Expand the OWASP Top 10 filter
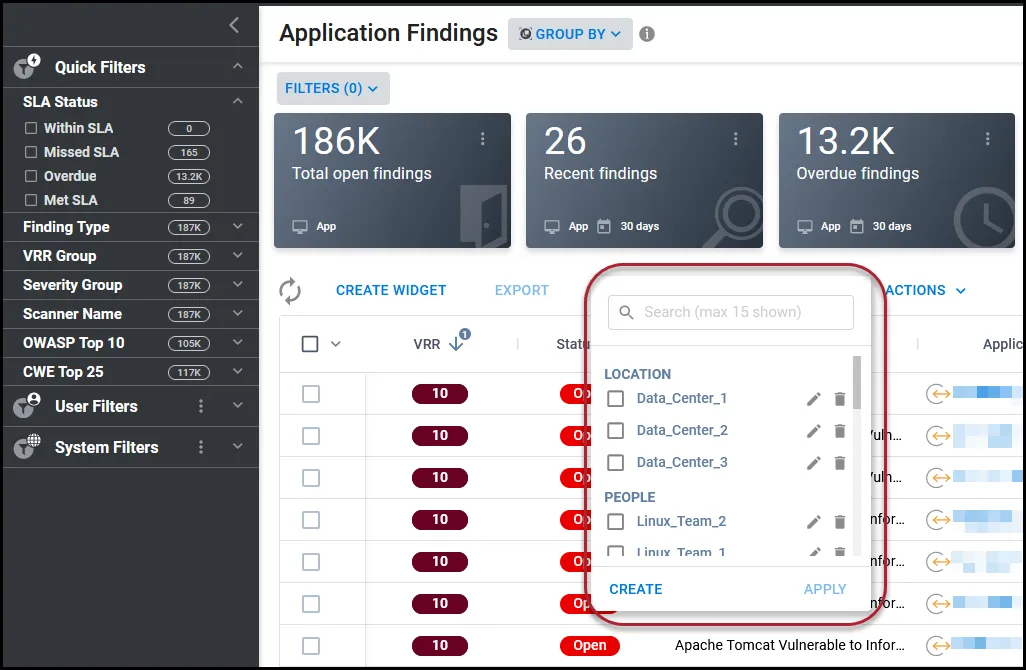1026x670 pixels. tap(238, 342)
